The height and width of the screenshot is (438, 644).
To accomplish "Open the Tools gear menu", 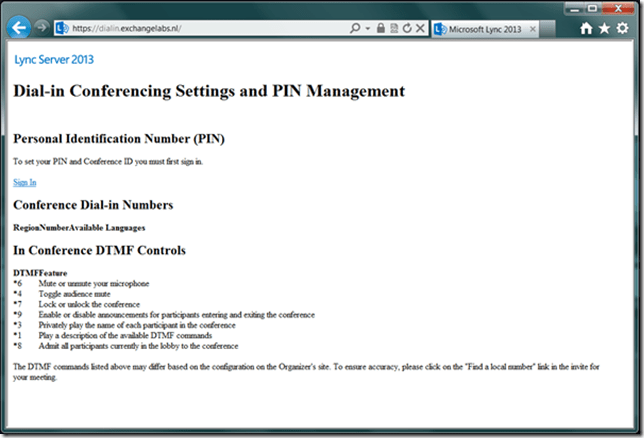I will (622, 29).
